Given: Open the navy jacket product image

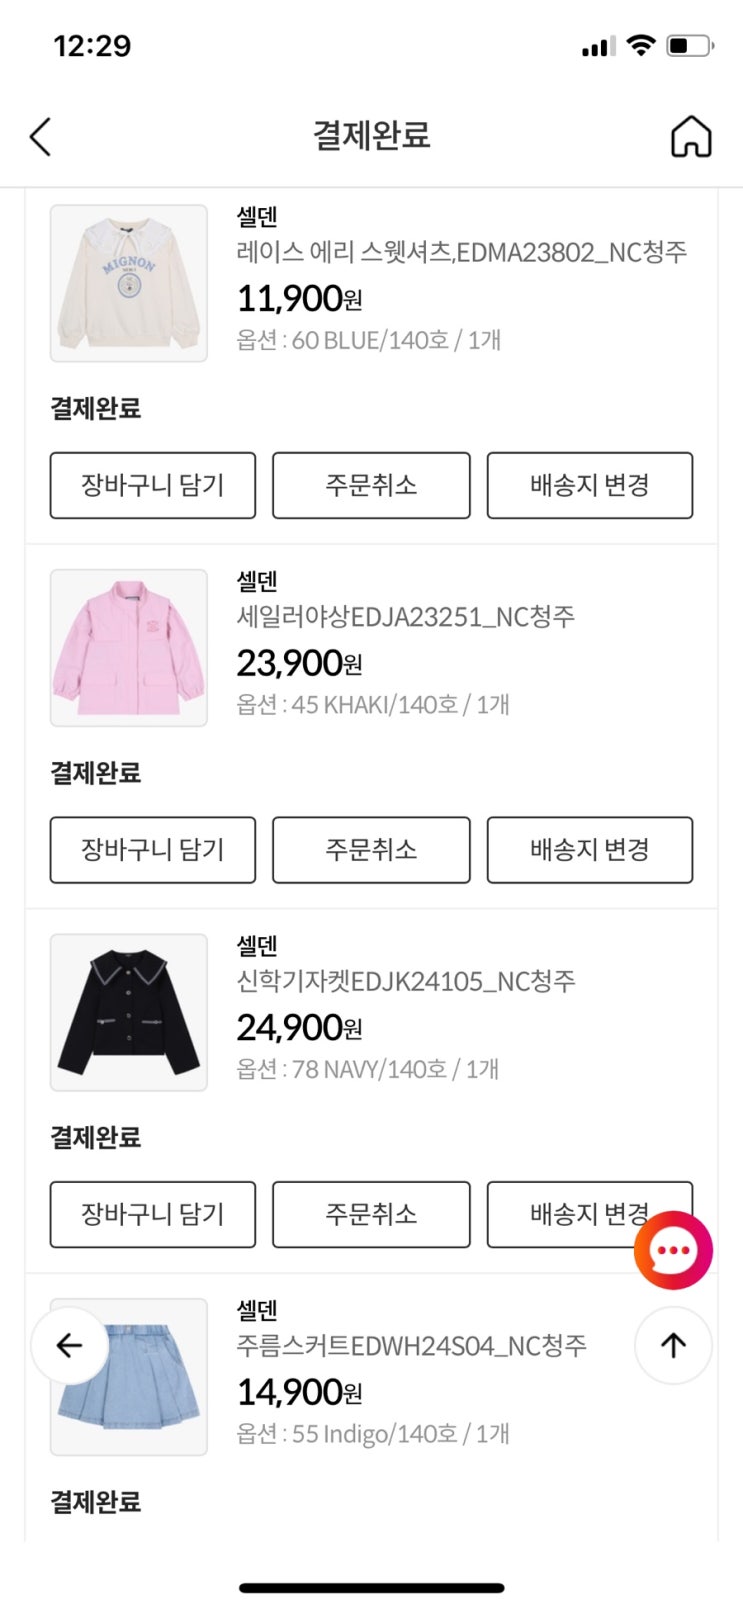Looking at the screenshot, I should 129,1012.
